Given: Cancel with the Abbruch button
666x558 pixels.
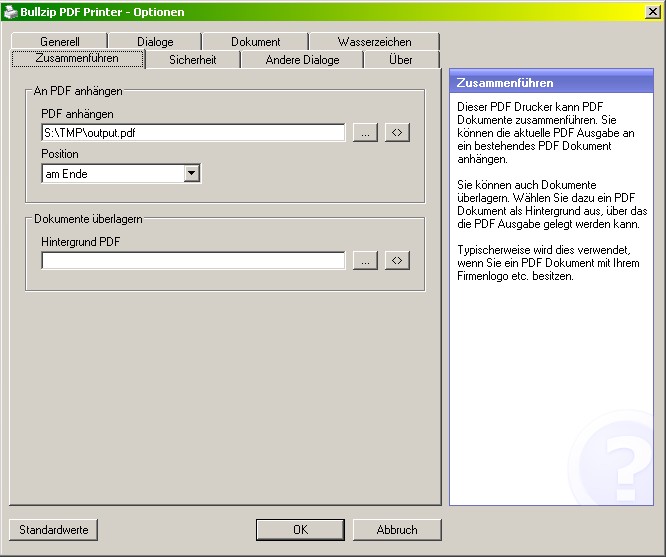Looking at the screenshot, I should pyautogui.click(x=397, y=530).
